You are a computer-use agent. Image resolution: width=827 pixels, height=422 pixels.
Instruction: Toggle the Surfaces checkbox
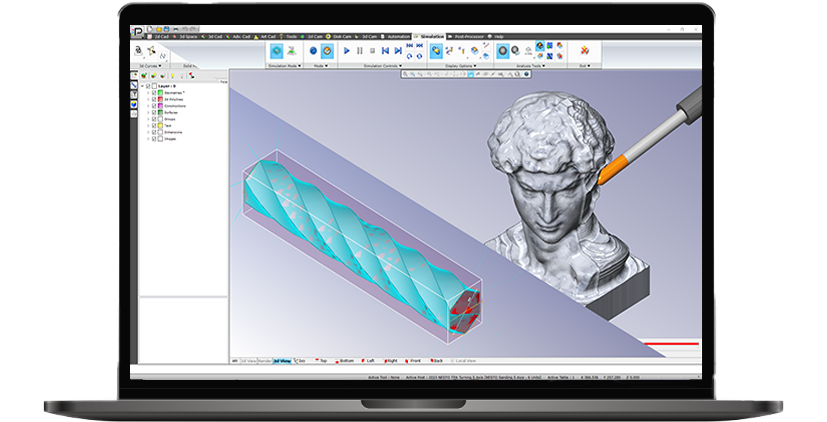click(154, 112)
